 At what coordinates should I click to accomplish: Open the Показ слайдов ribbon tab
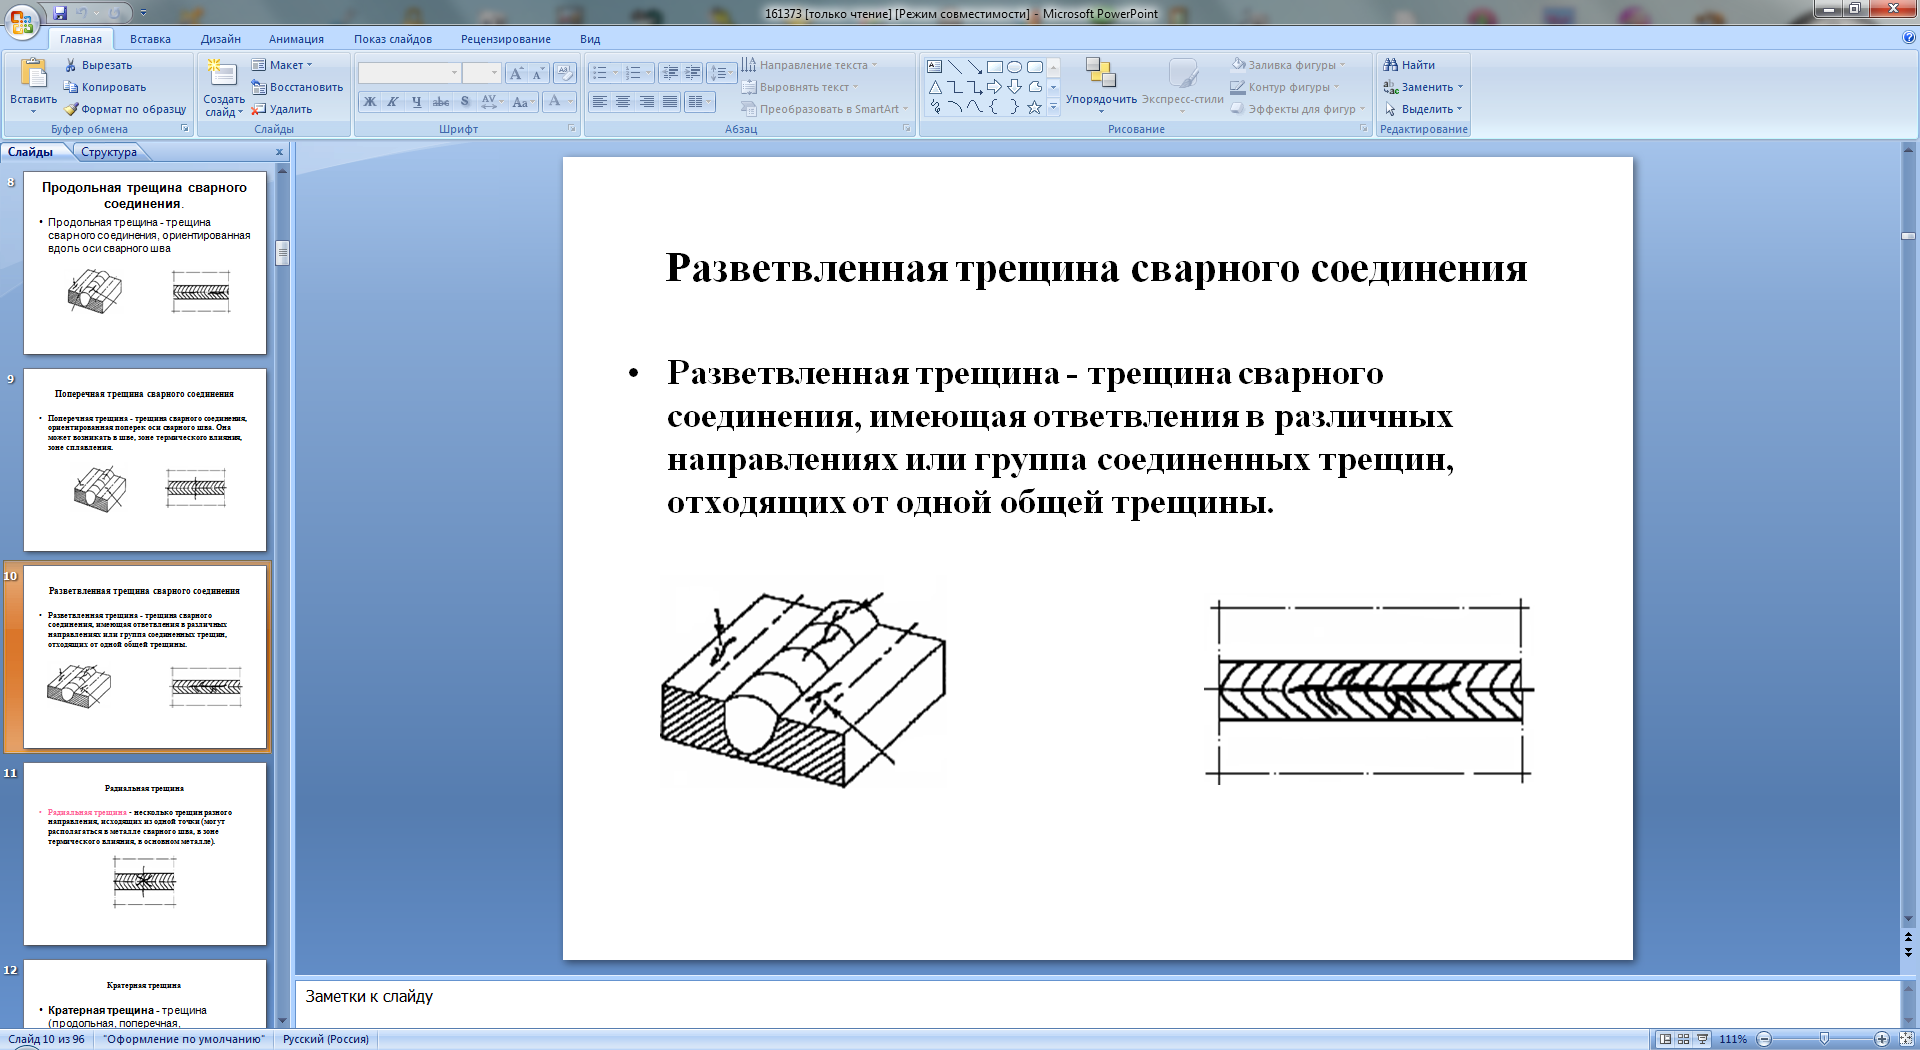pos(393,39)
